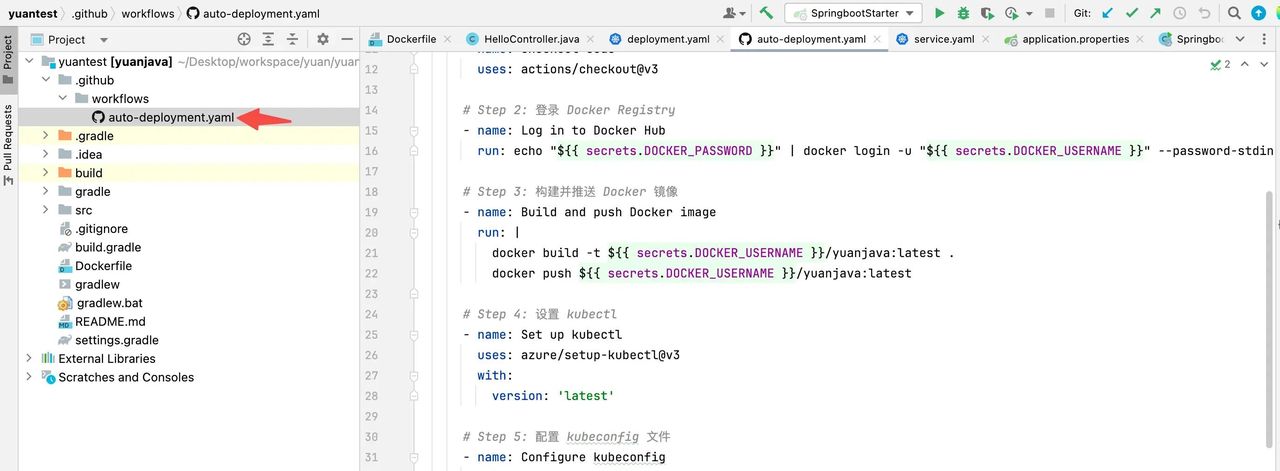Viewport: 1280px width, 471px height.
Task: Click the Profiler run icon
Action: pos(1011,13)
